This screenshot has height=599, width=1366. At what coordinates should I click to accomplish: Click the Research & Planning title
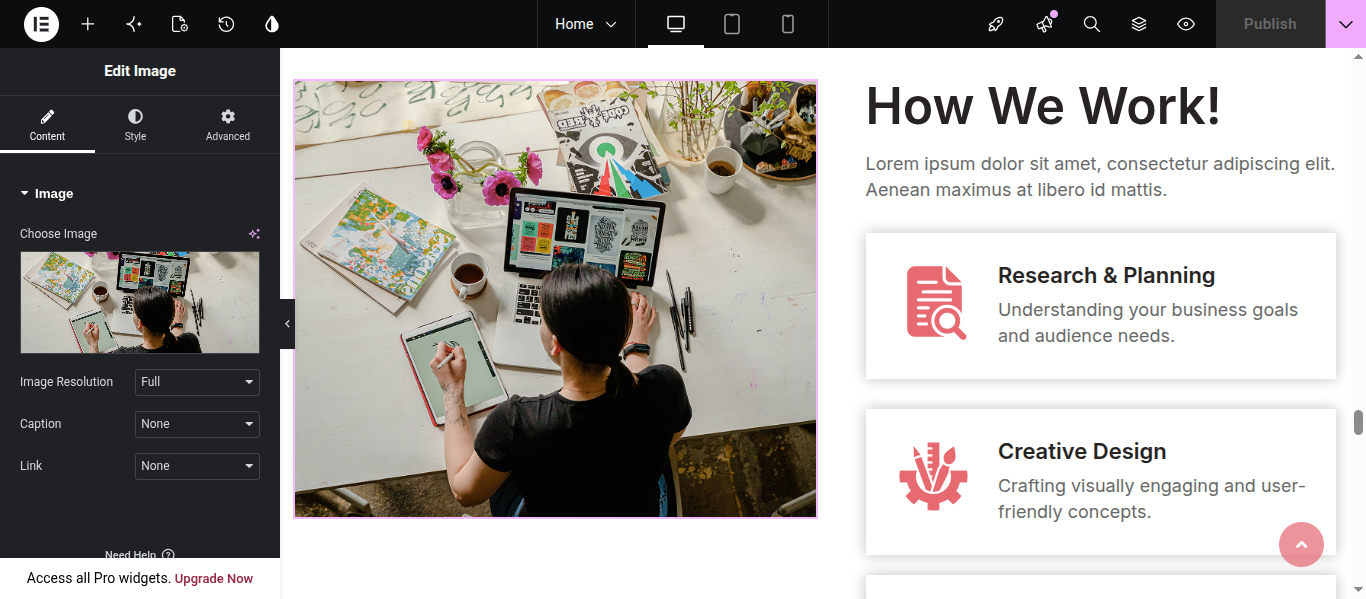coord(1106,276)
